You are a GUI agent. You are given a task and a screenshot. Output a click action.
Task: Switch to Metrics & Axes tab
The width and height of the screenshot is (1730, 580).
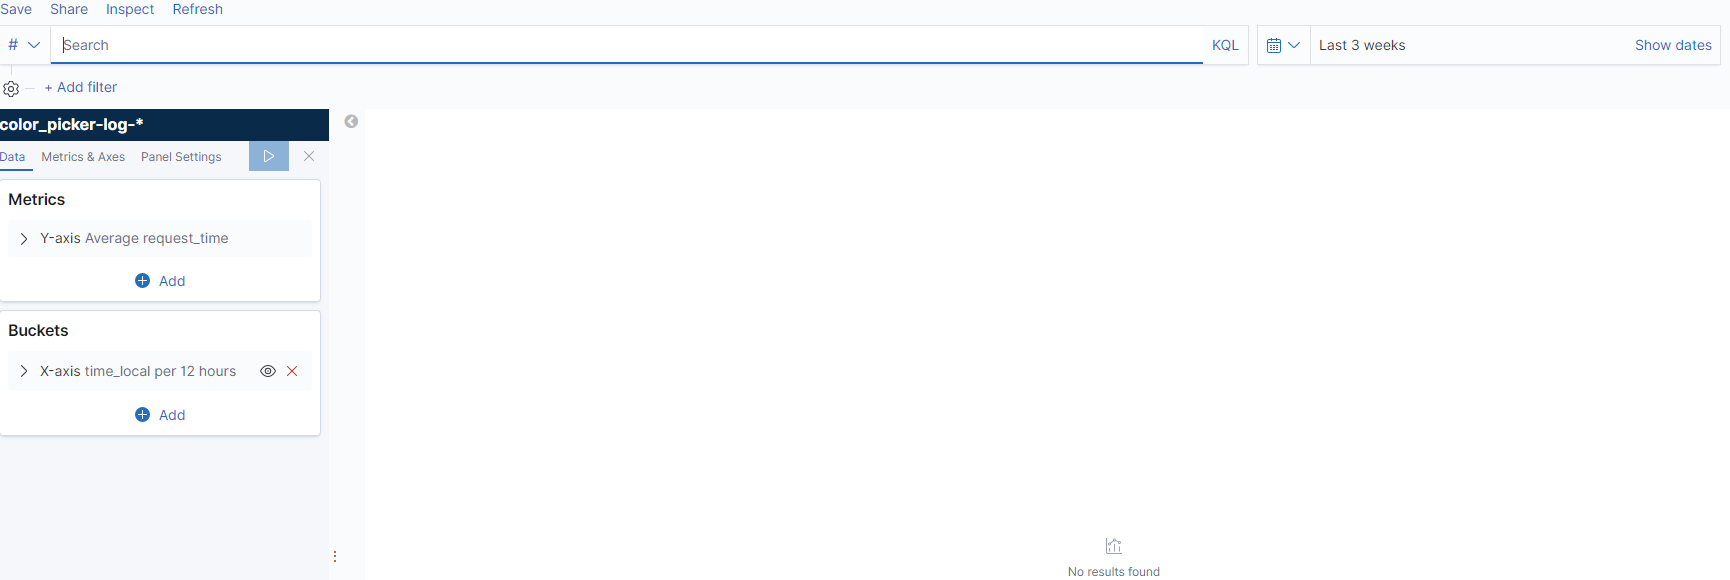point(83,157)
